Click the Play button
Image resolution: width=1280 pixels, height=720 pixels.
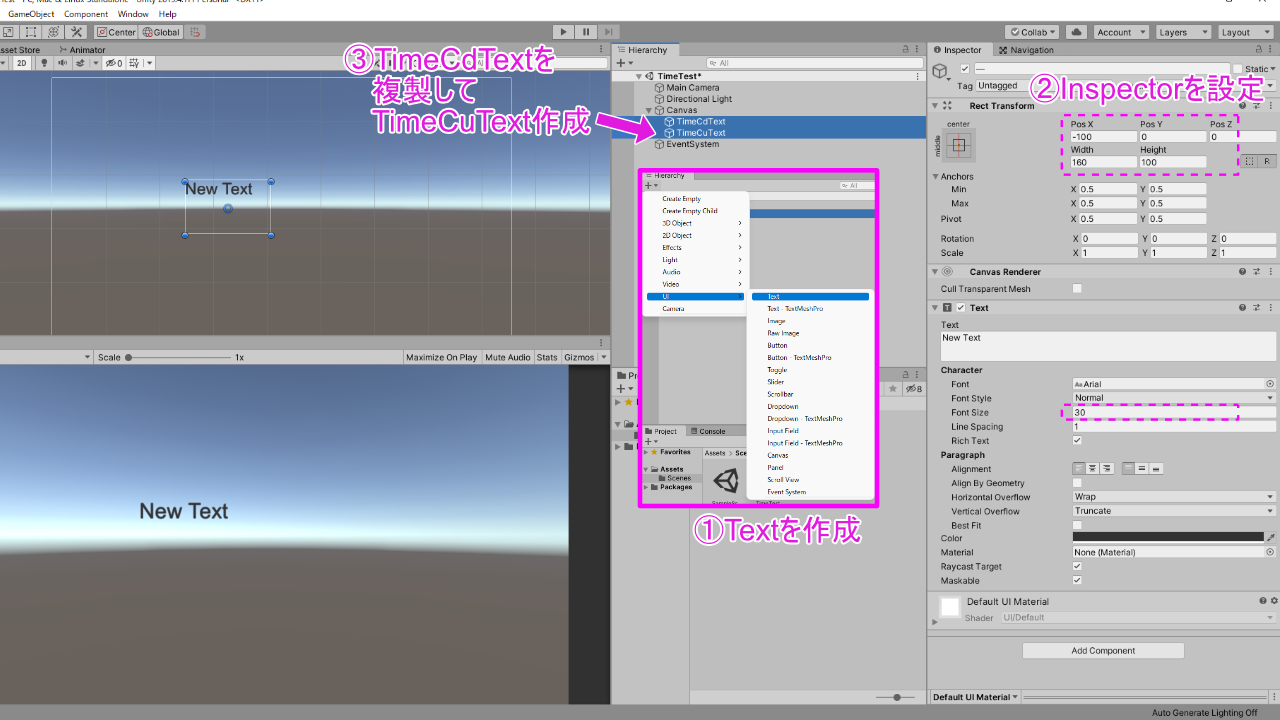click(x=564, y=32)
